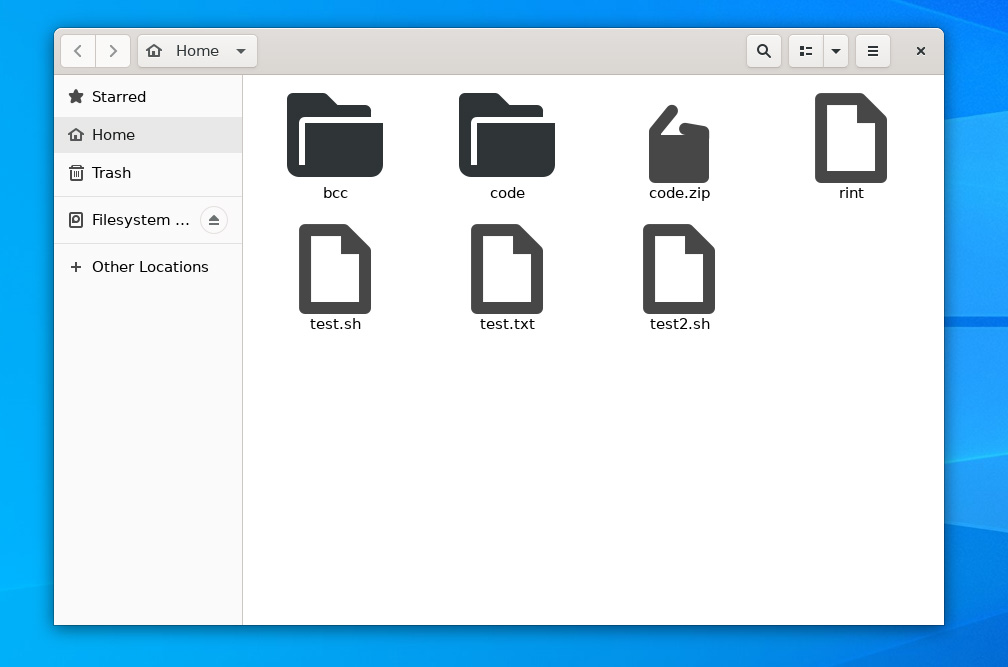Select the rint file
The width and height of the screenshot is (1008, 667).
coord(851,138)
